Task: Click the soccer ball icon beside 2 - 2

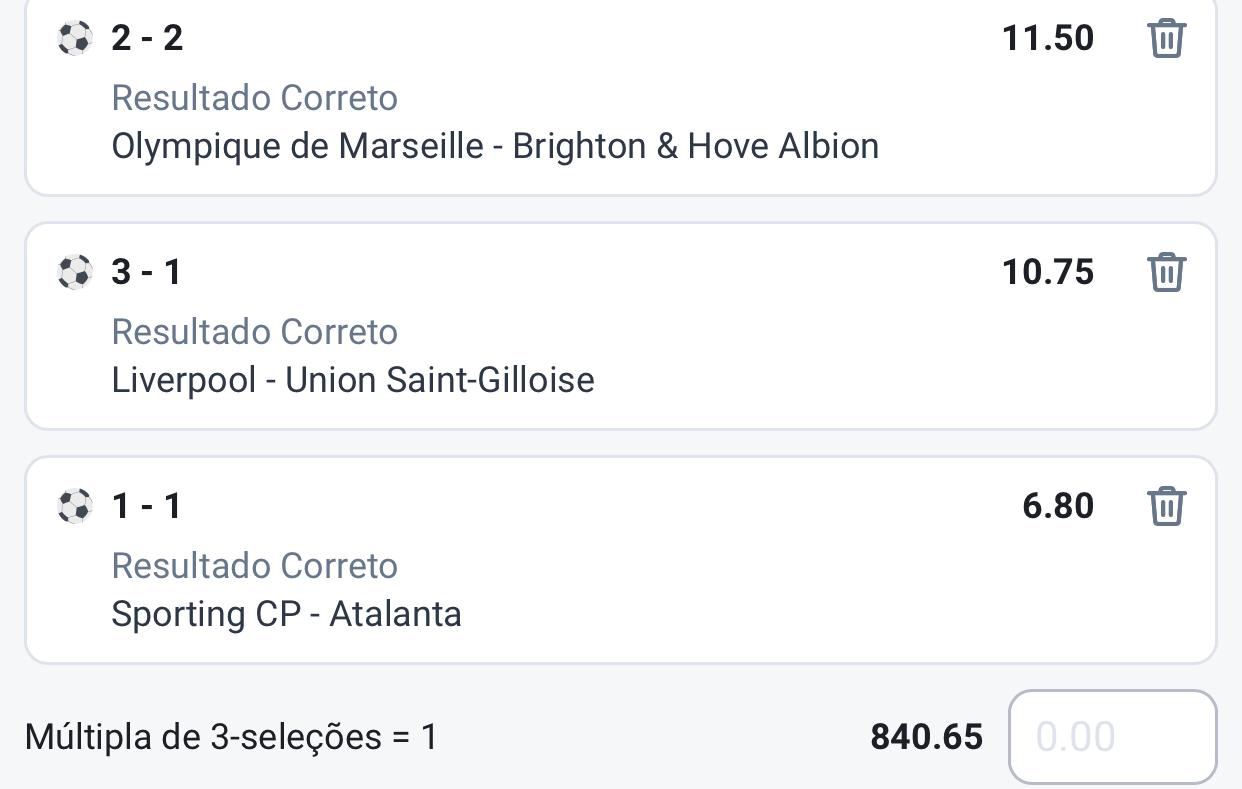Action: click(75, 38)
